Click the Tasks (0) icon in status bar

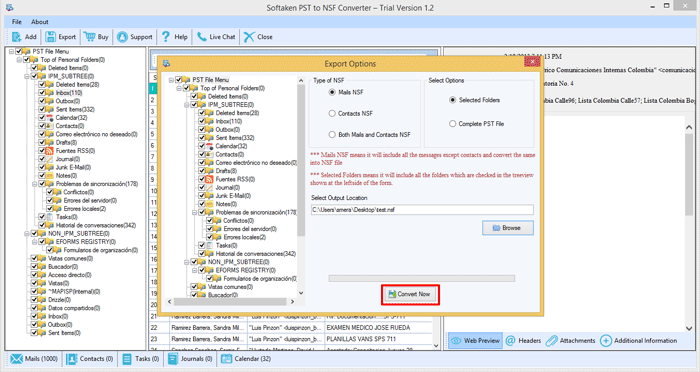click(127, 359)
